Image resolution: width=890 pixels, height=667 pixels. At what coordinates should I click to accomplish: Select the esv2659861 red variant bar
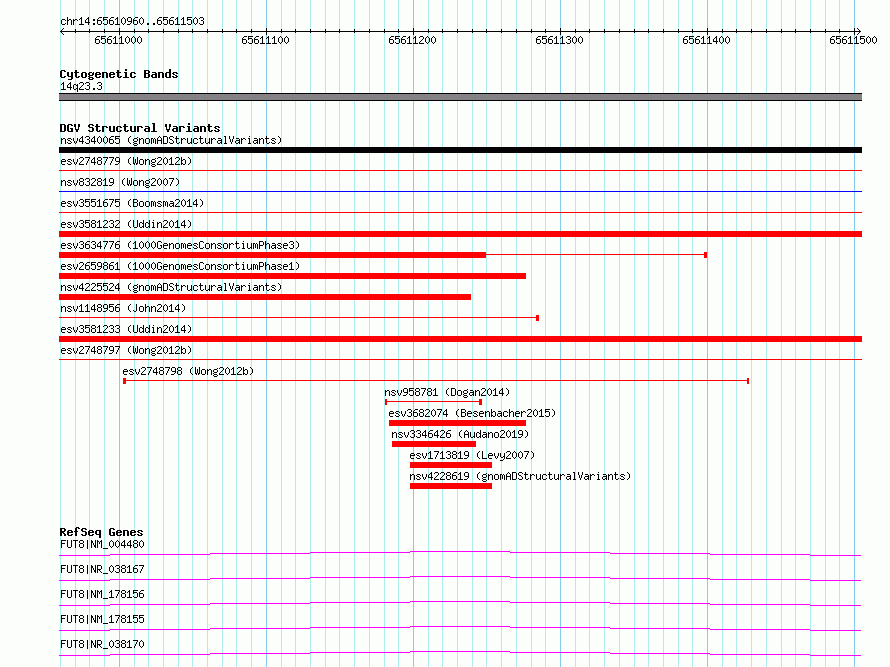[x=292, y=276]
